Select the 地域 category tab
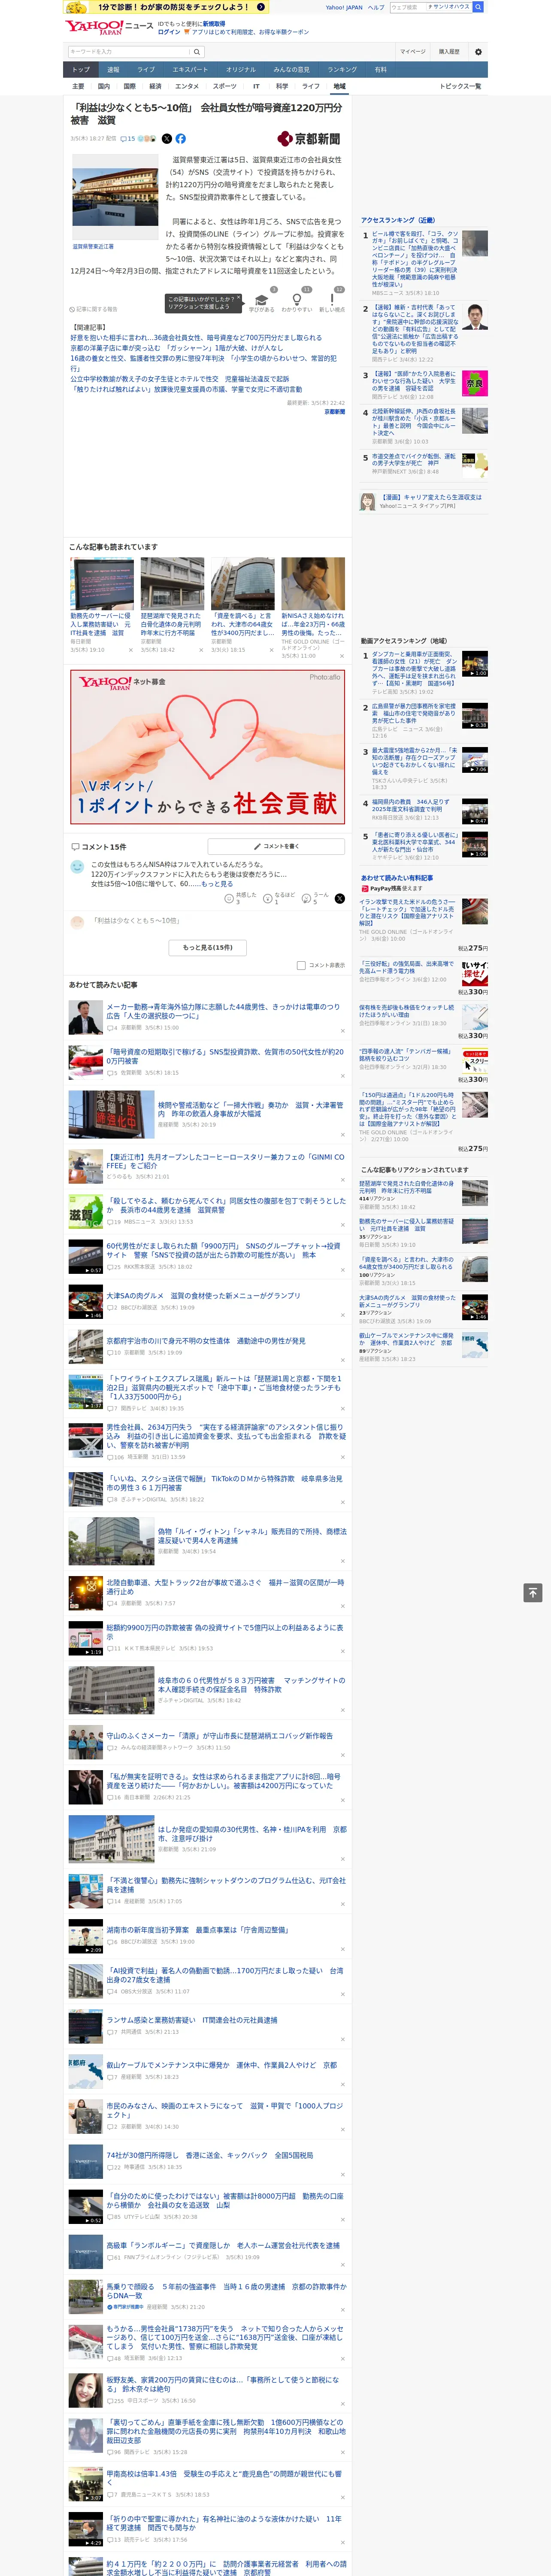Viewport: 551px width, 2576px height. click(339, 86)
